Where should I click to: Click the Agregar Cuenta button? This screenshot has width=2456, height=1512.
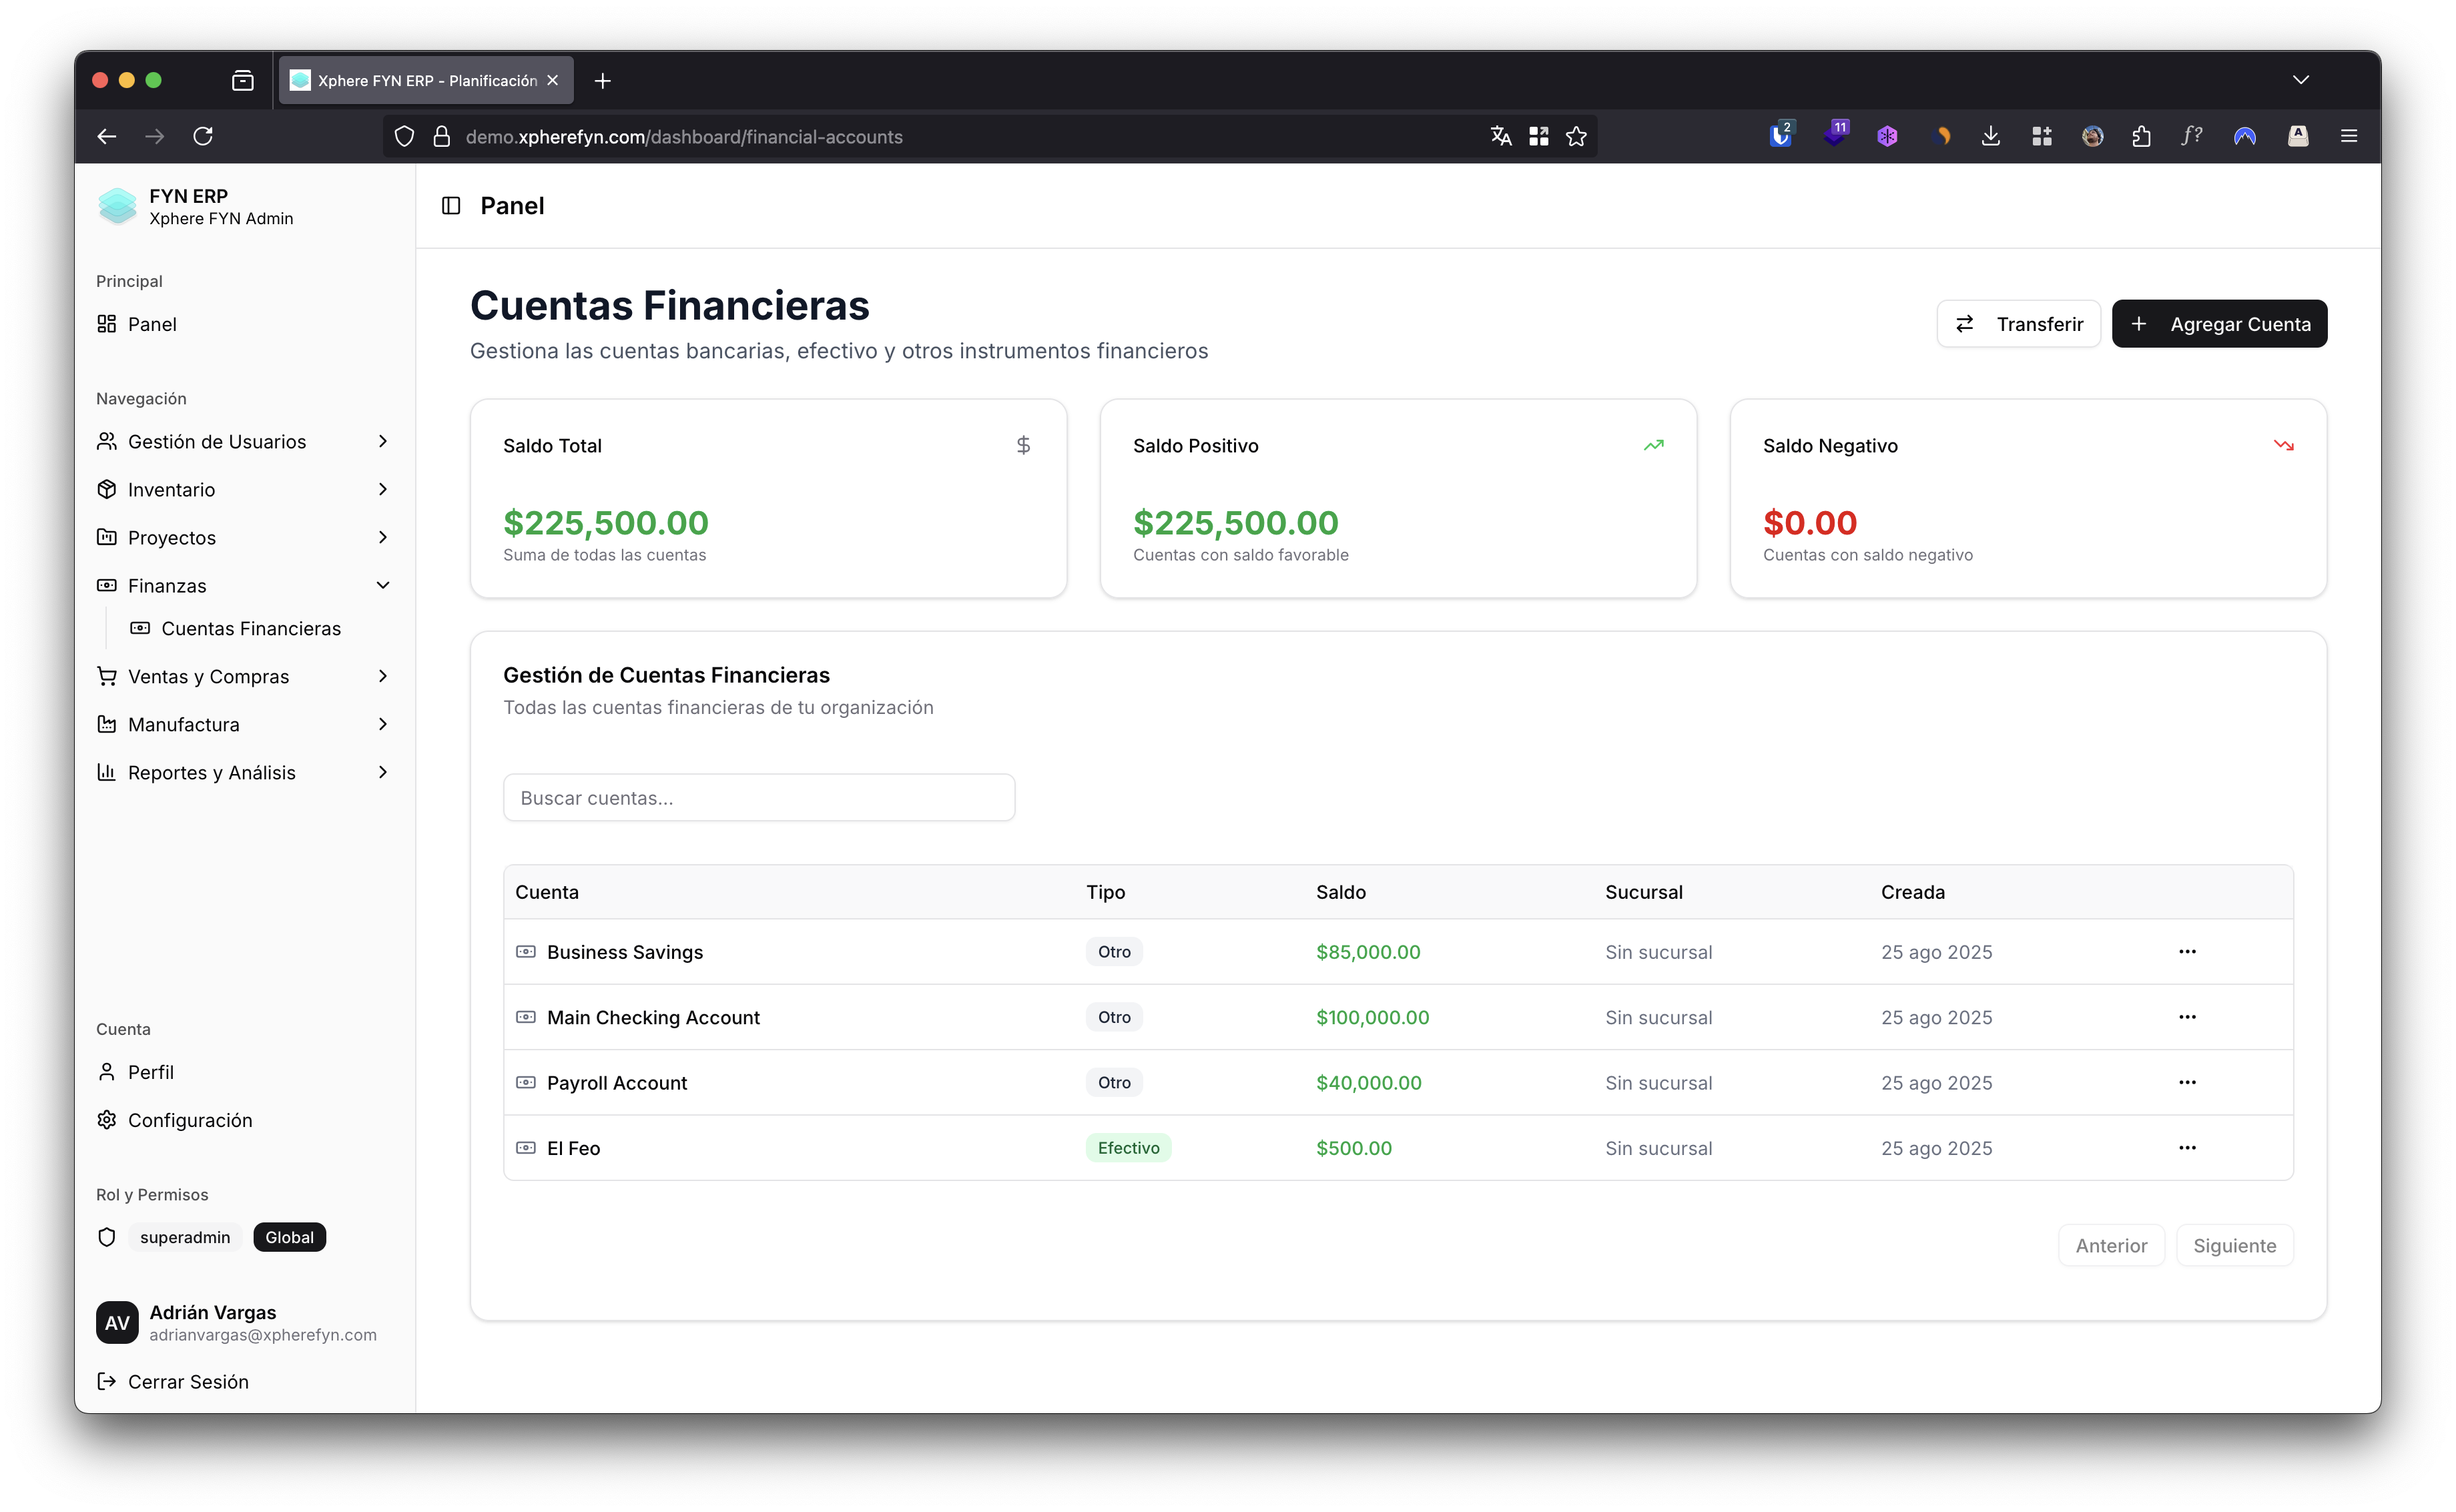click(2219, 323)
